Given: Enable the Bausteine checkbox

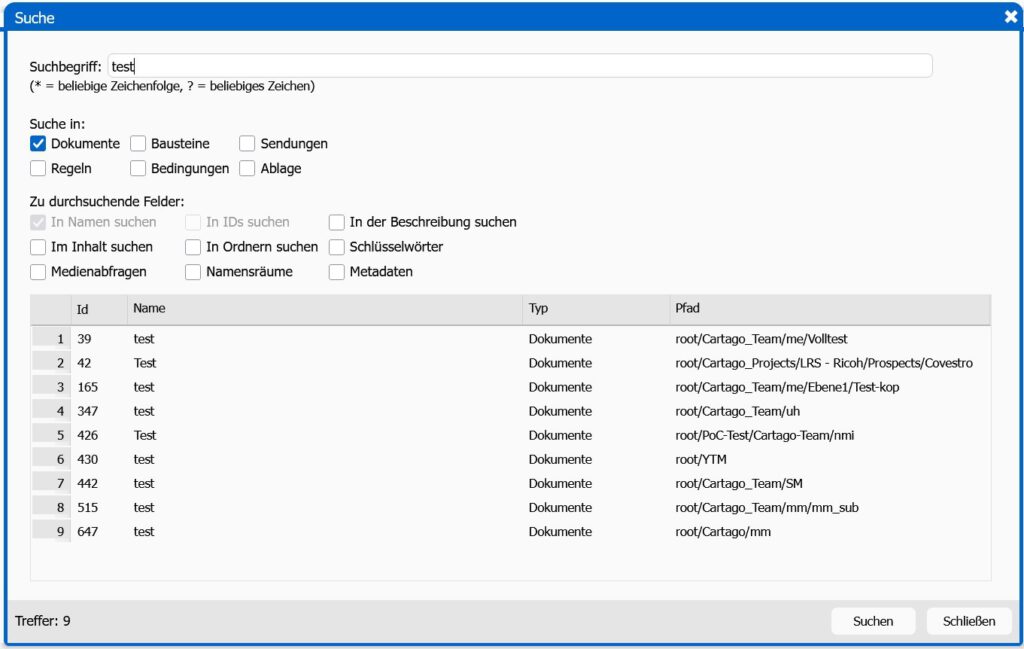Looking at the screenshot, I should click(x=139, y=144).
